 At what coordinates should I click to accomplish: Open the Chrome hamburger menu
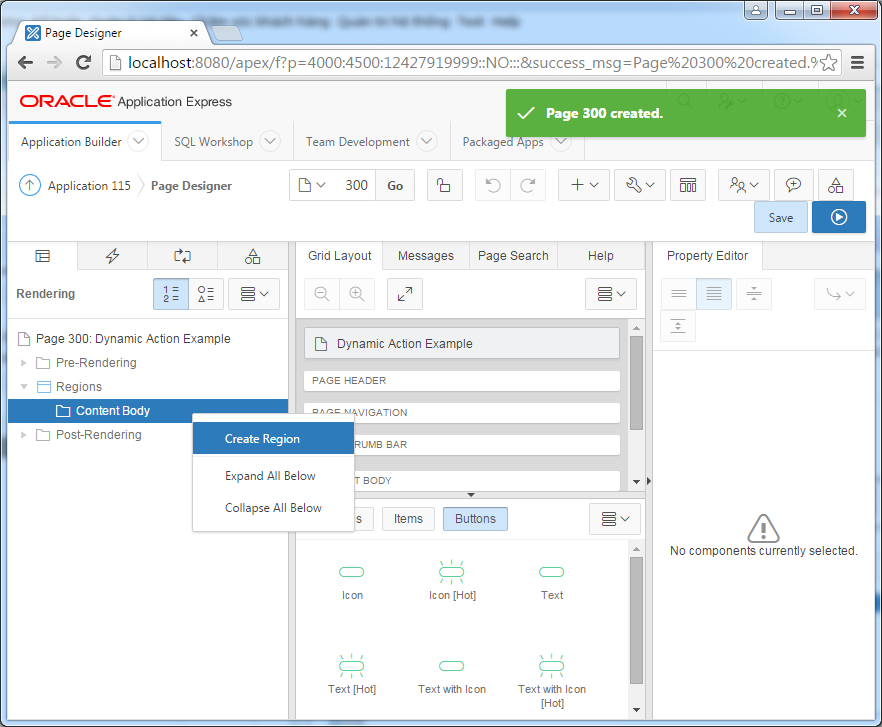[857, 62]
